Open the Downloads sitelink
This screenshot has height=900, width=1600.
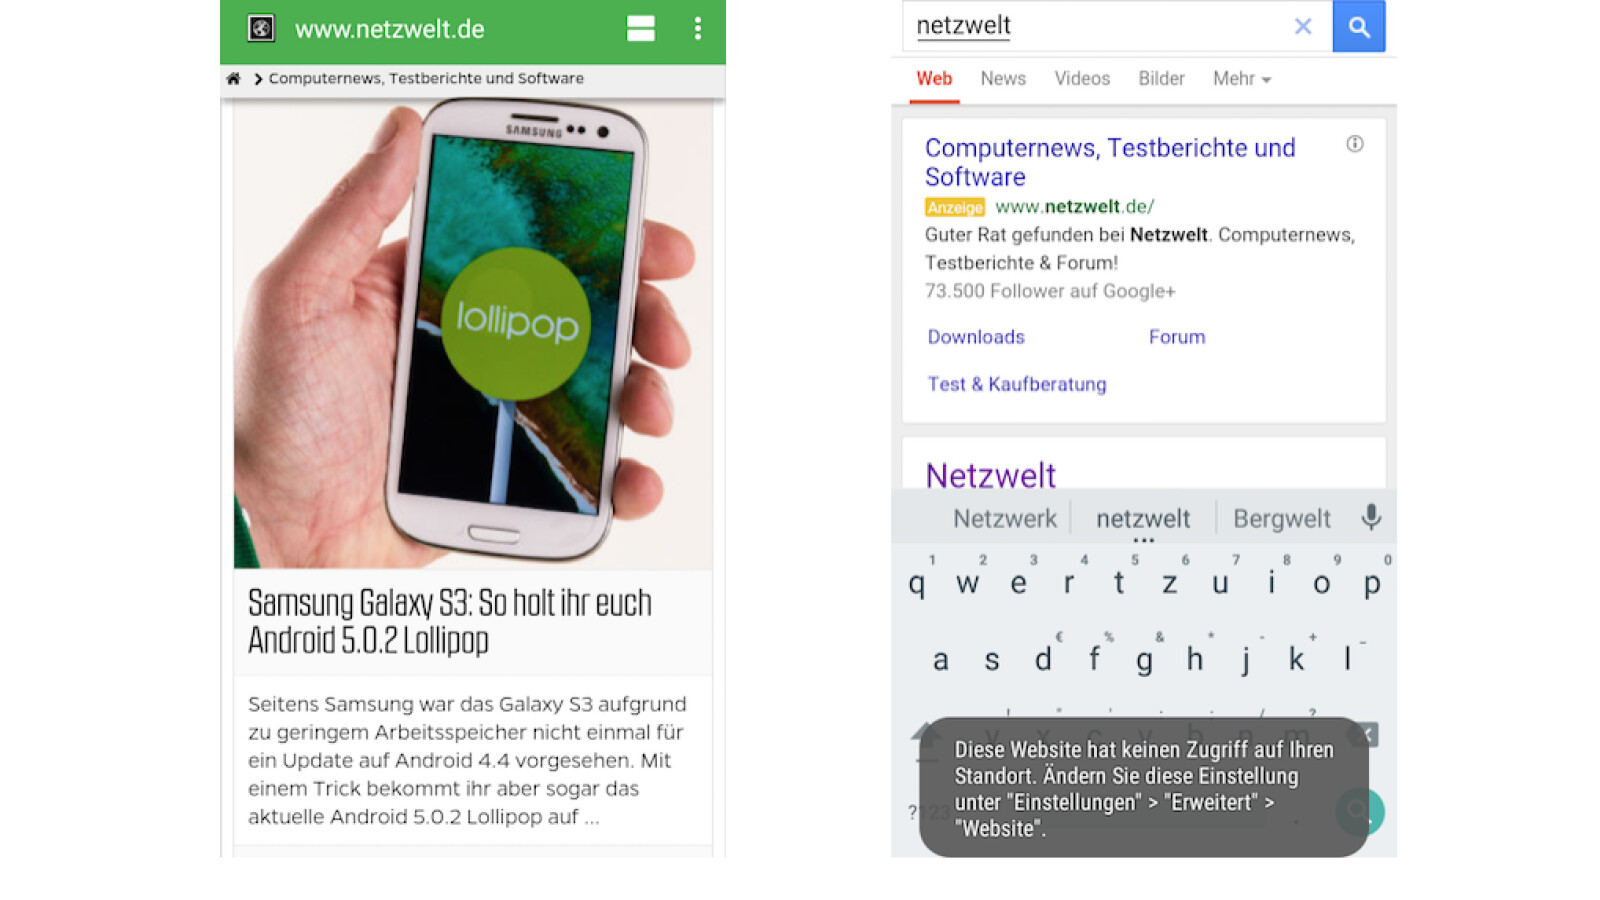[976, 337]
